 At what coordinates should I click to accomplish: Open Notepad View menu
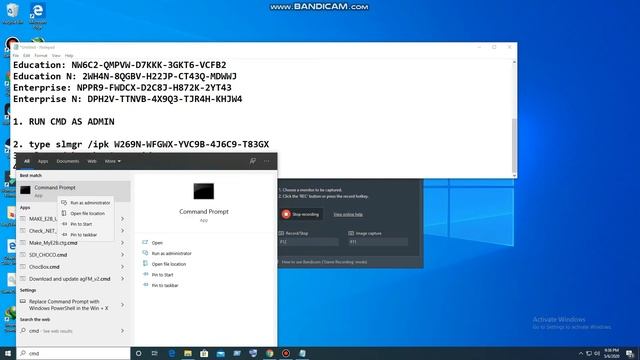[56, 56]
